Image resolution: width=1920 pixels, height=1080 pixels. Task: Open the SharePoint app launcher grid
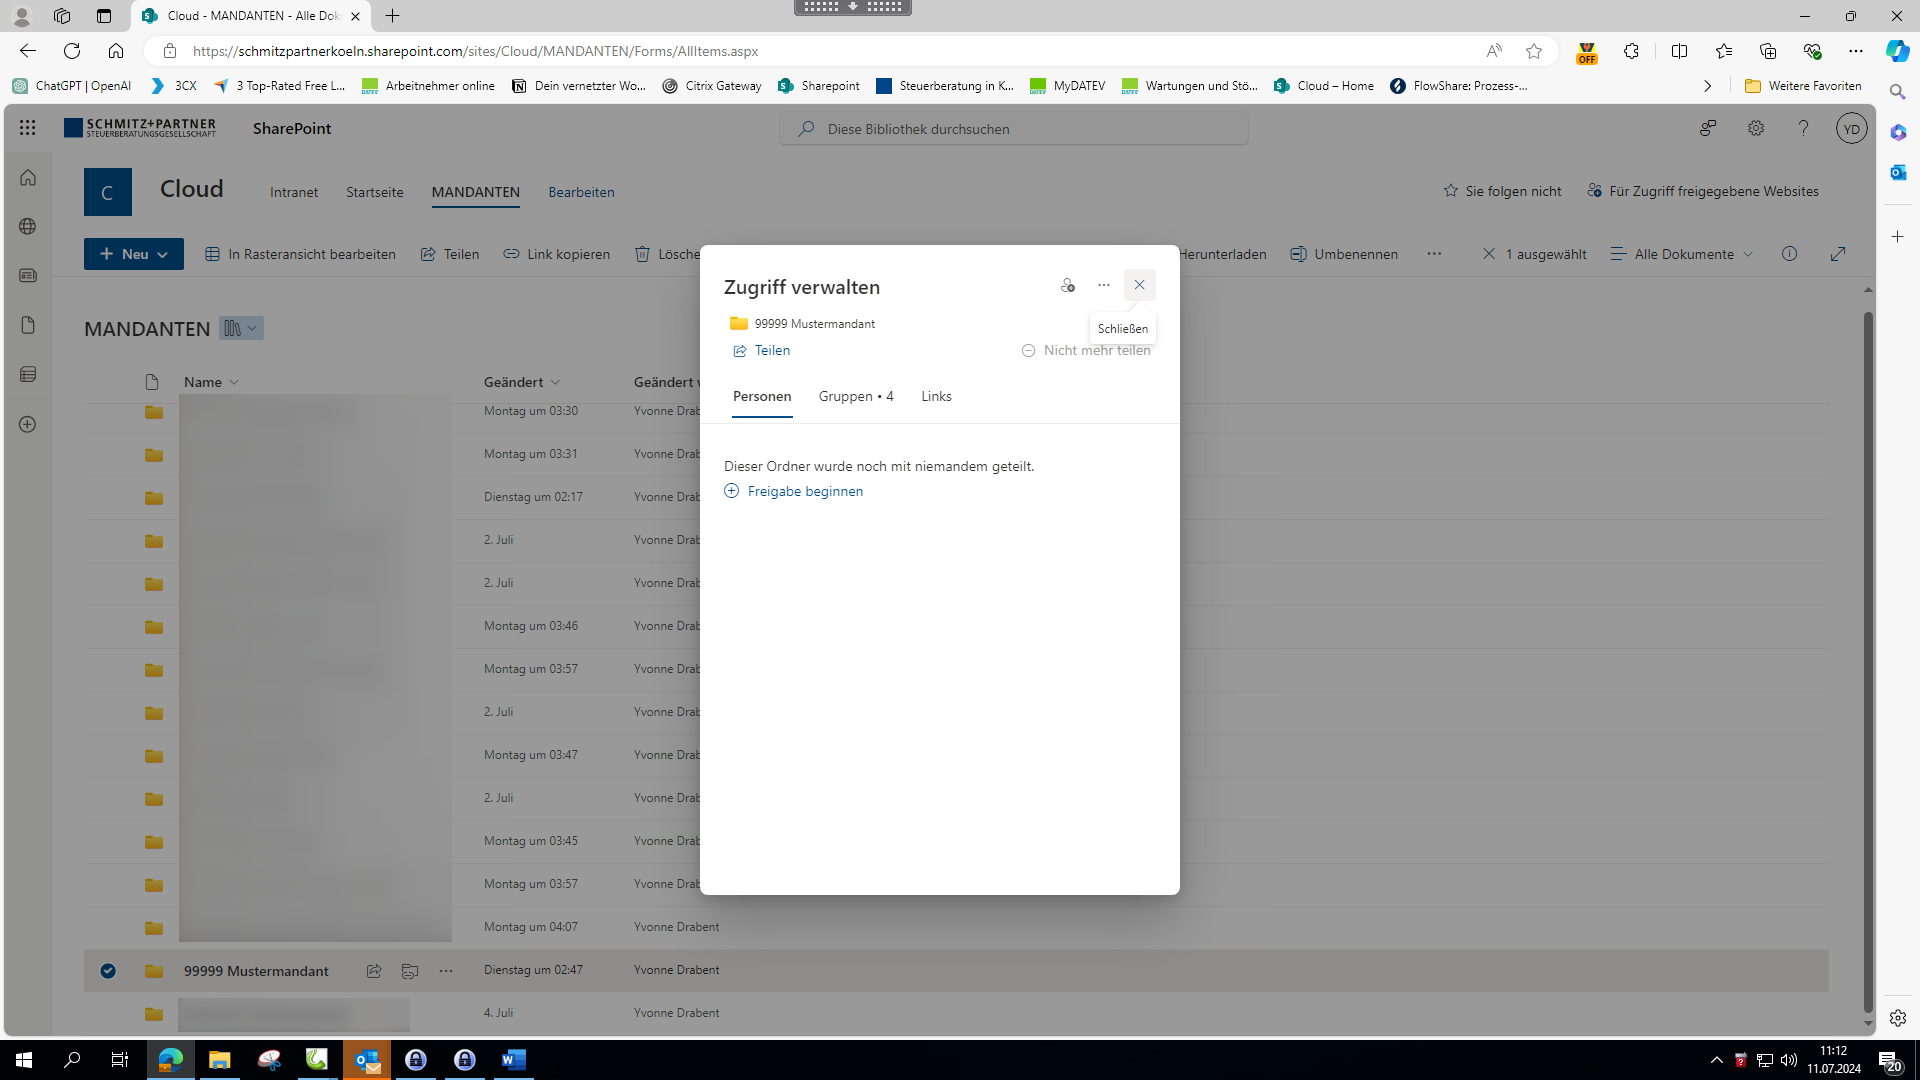click(x=27, y=128)
